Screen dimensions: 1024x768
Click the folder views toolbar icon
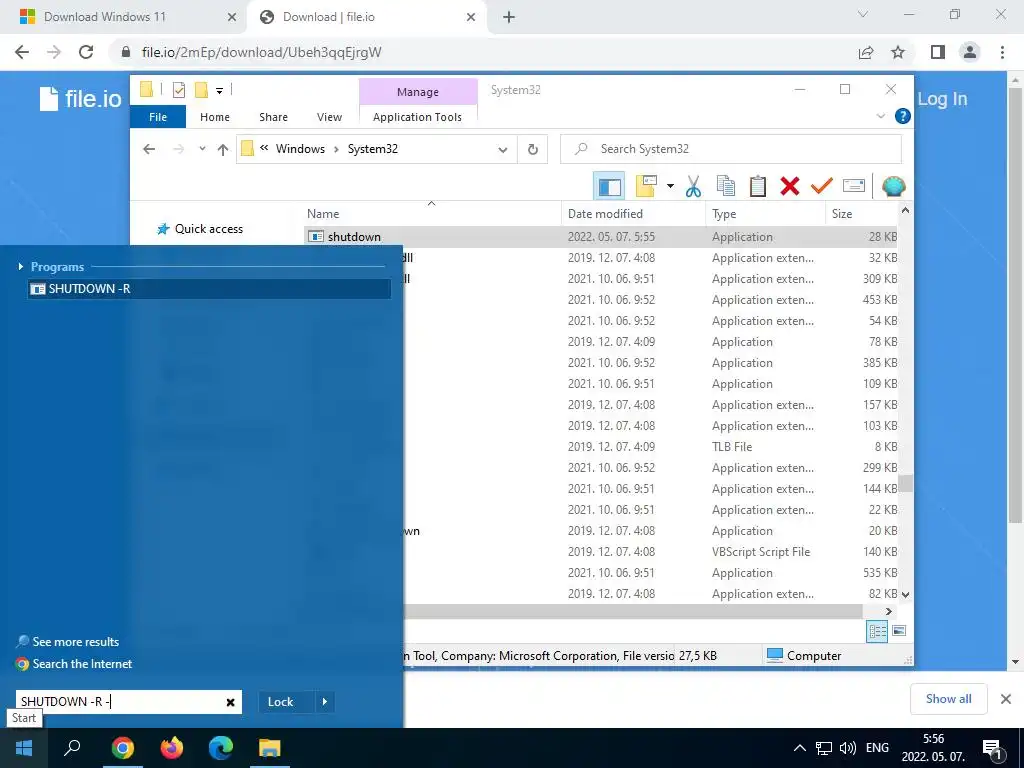[x=646, y=186]
